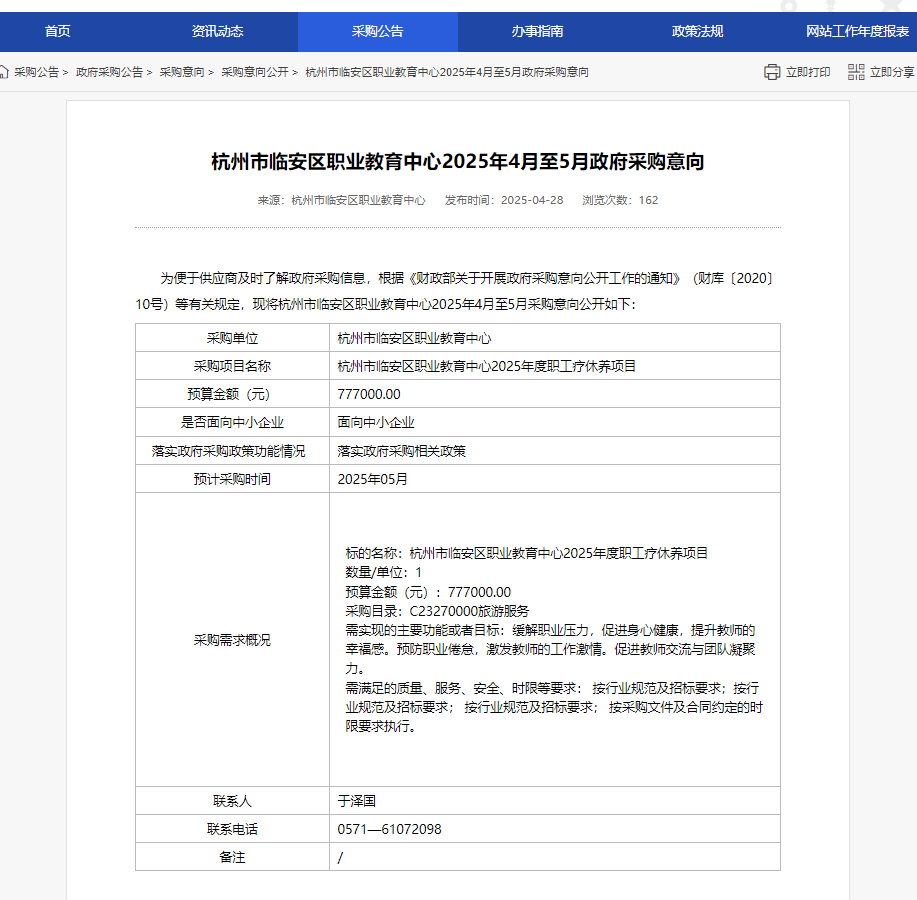Open the 办事指南 navigation item

537,31
